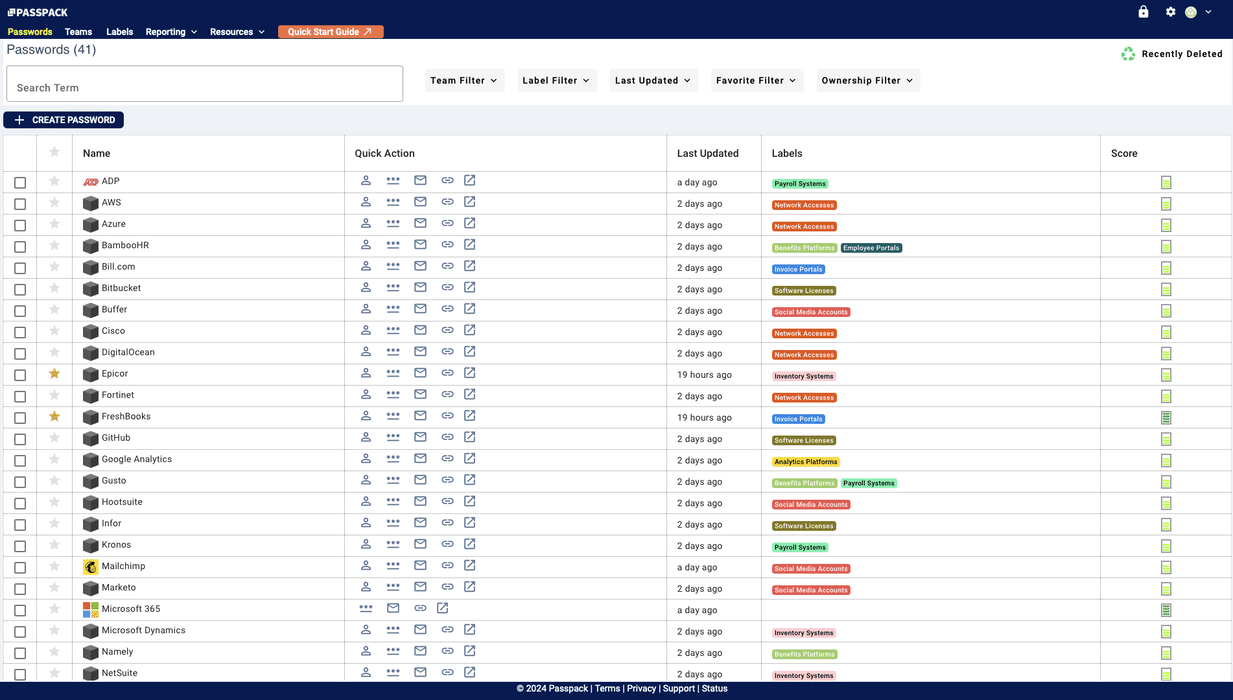Open the Quick Start Guide
Screen dimensions: 1233x700
tap(330, 31)
